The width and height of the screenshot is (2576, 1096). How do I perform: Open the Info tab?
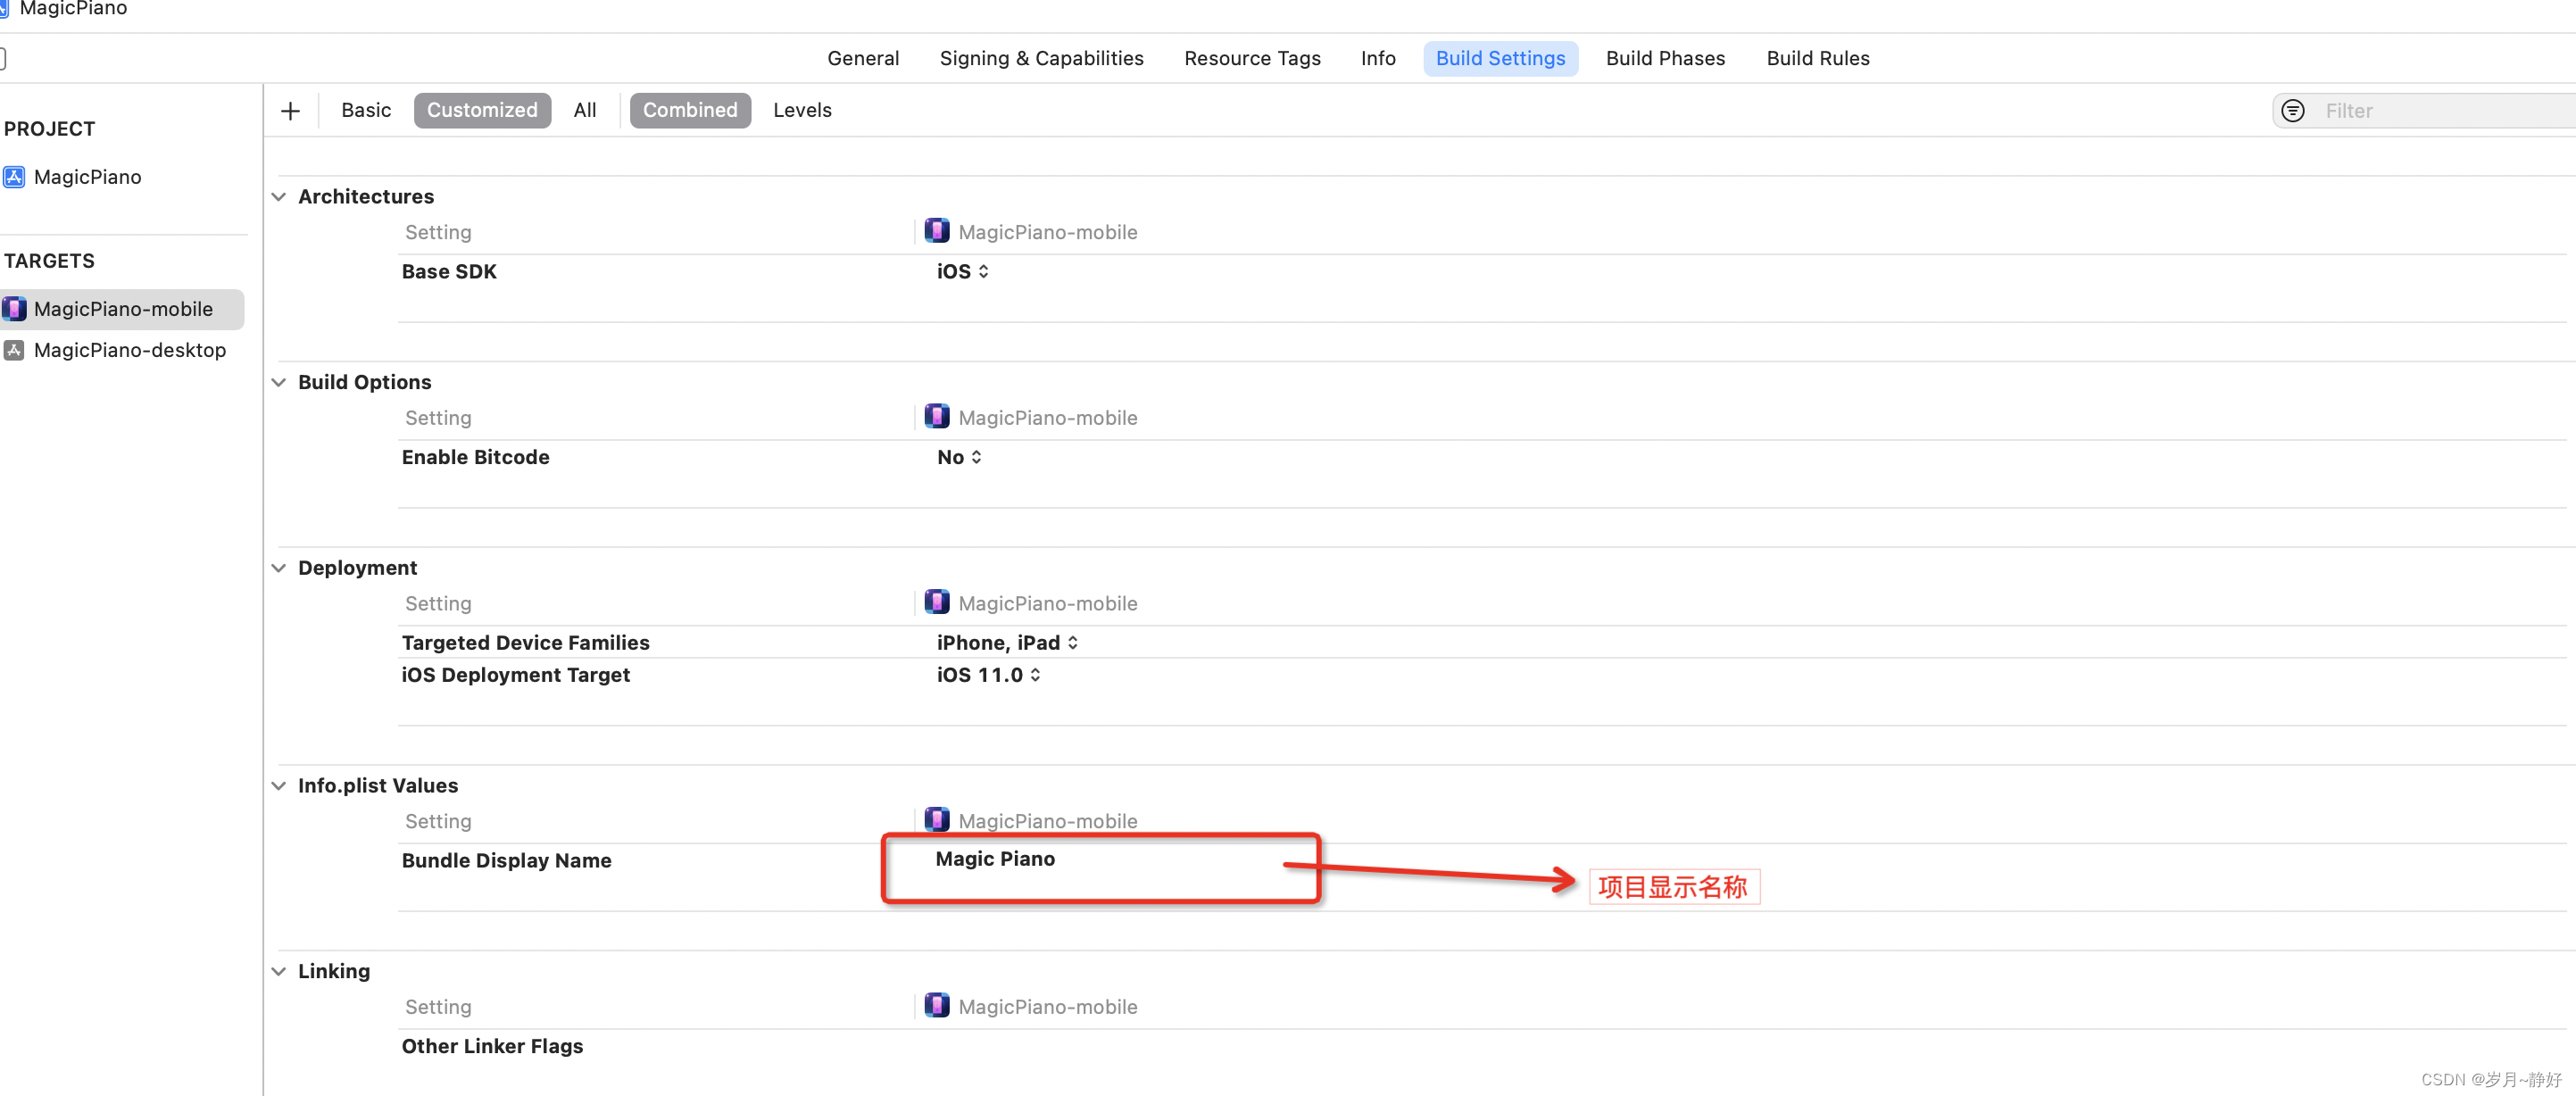(1377, 59)
